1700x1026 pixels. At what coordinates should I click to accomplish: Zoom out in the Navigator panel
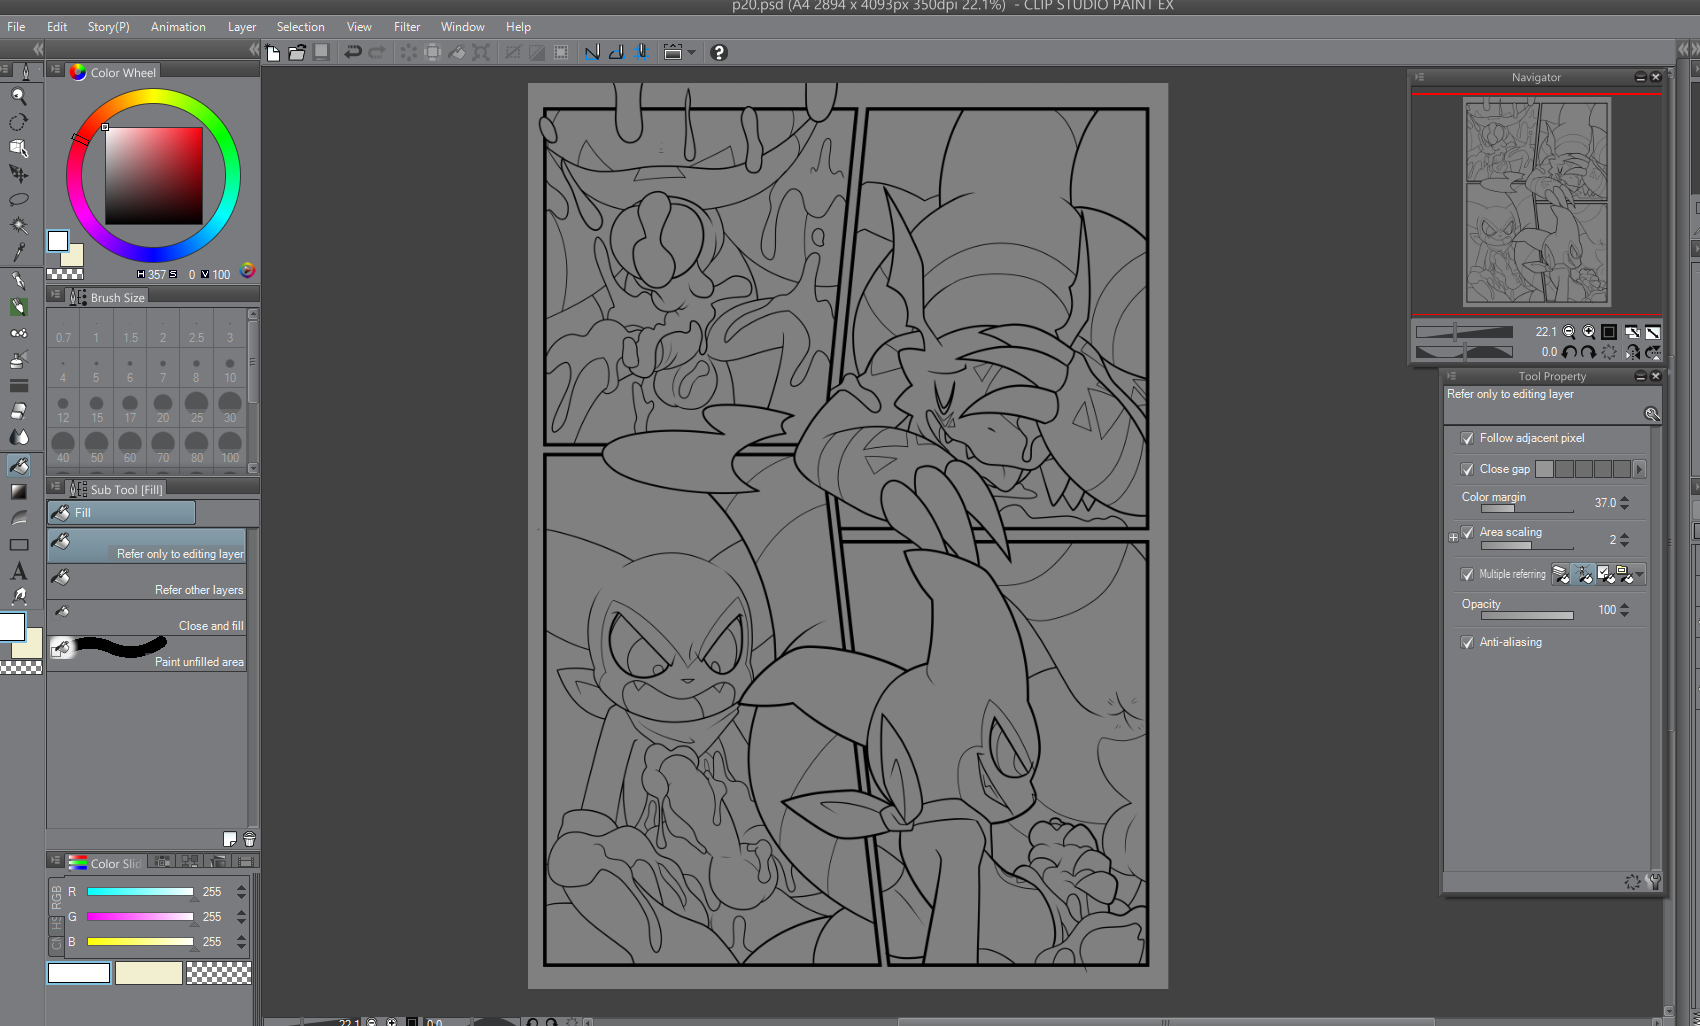[x=1569, y=332]
